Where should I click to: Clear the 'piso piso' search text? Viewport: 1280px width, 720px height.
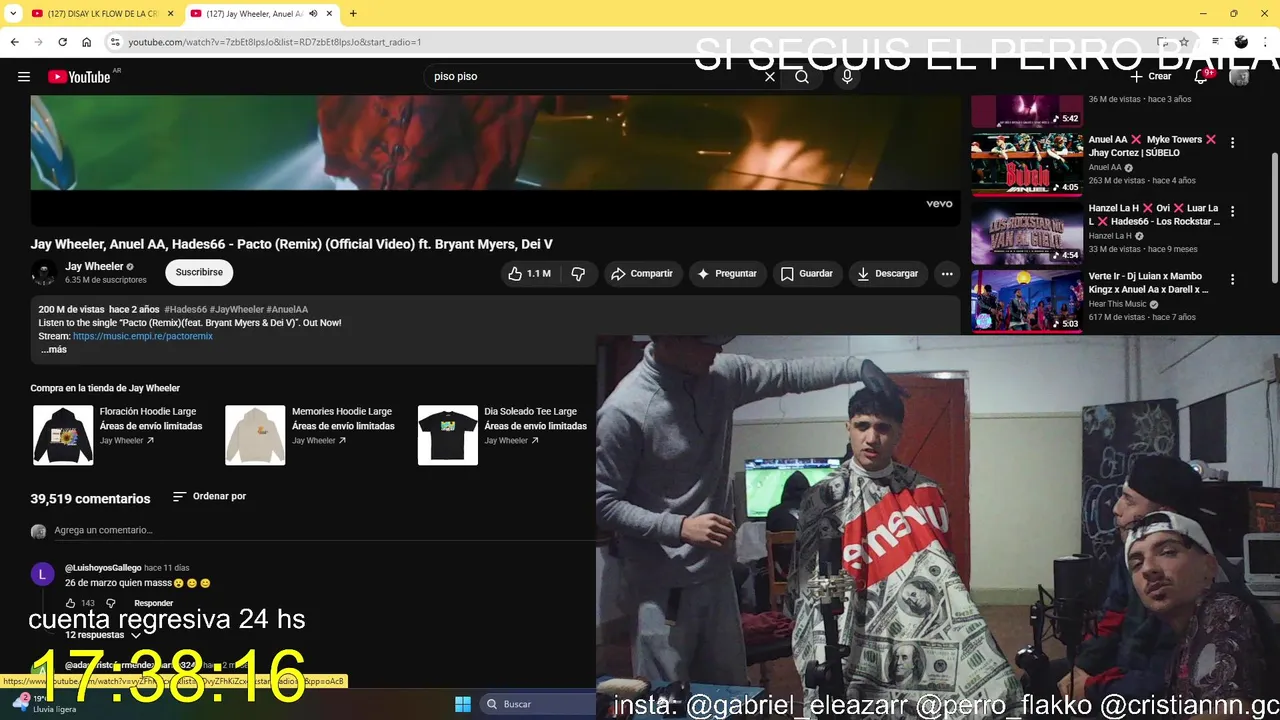coord(770,77)
